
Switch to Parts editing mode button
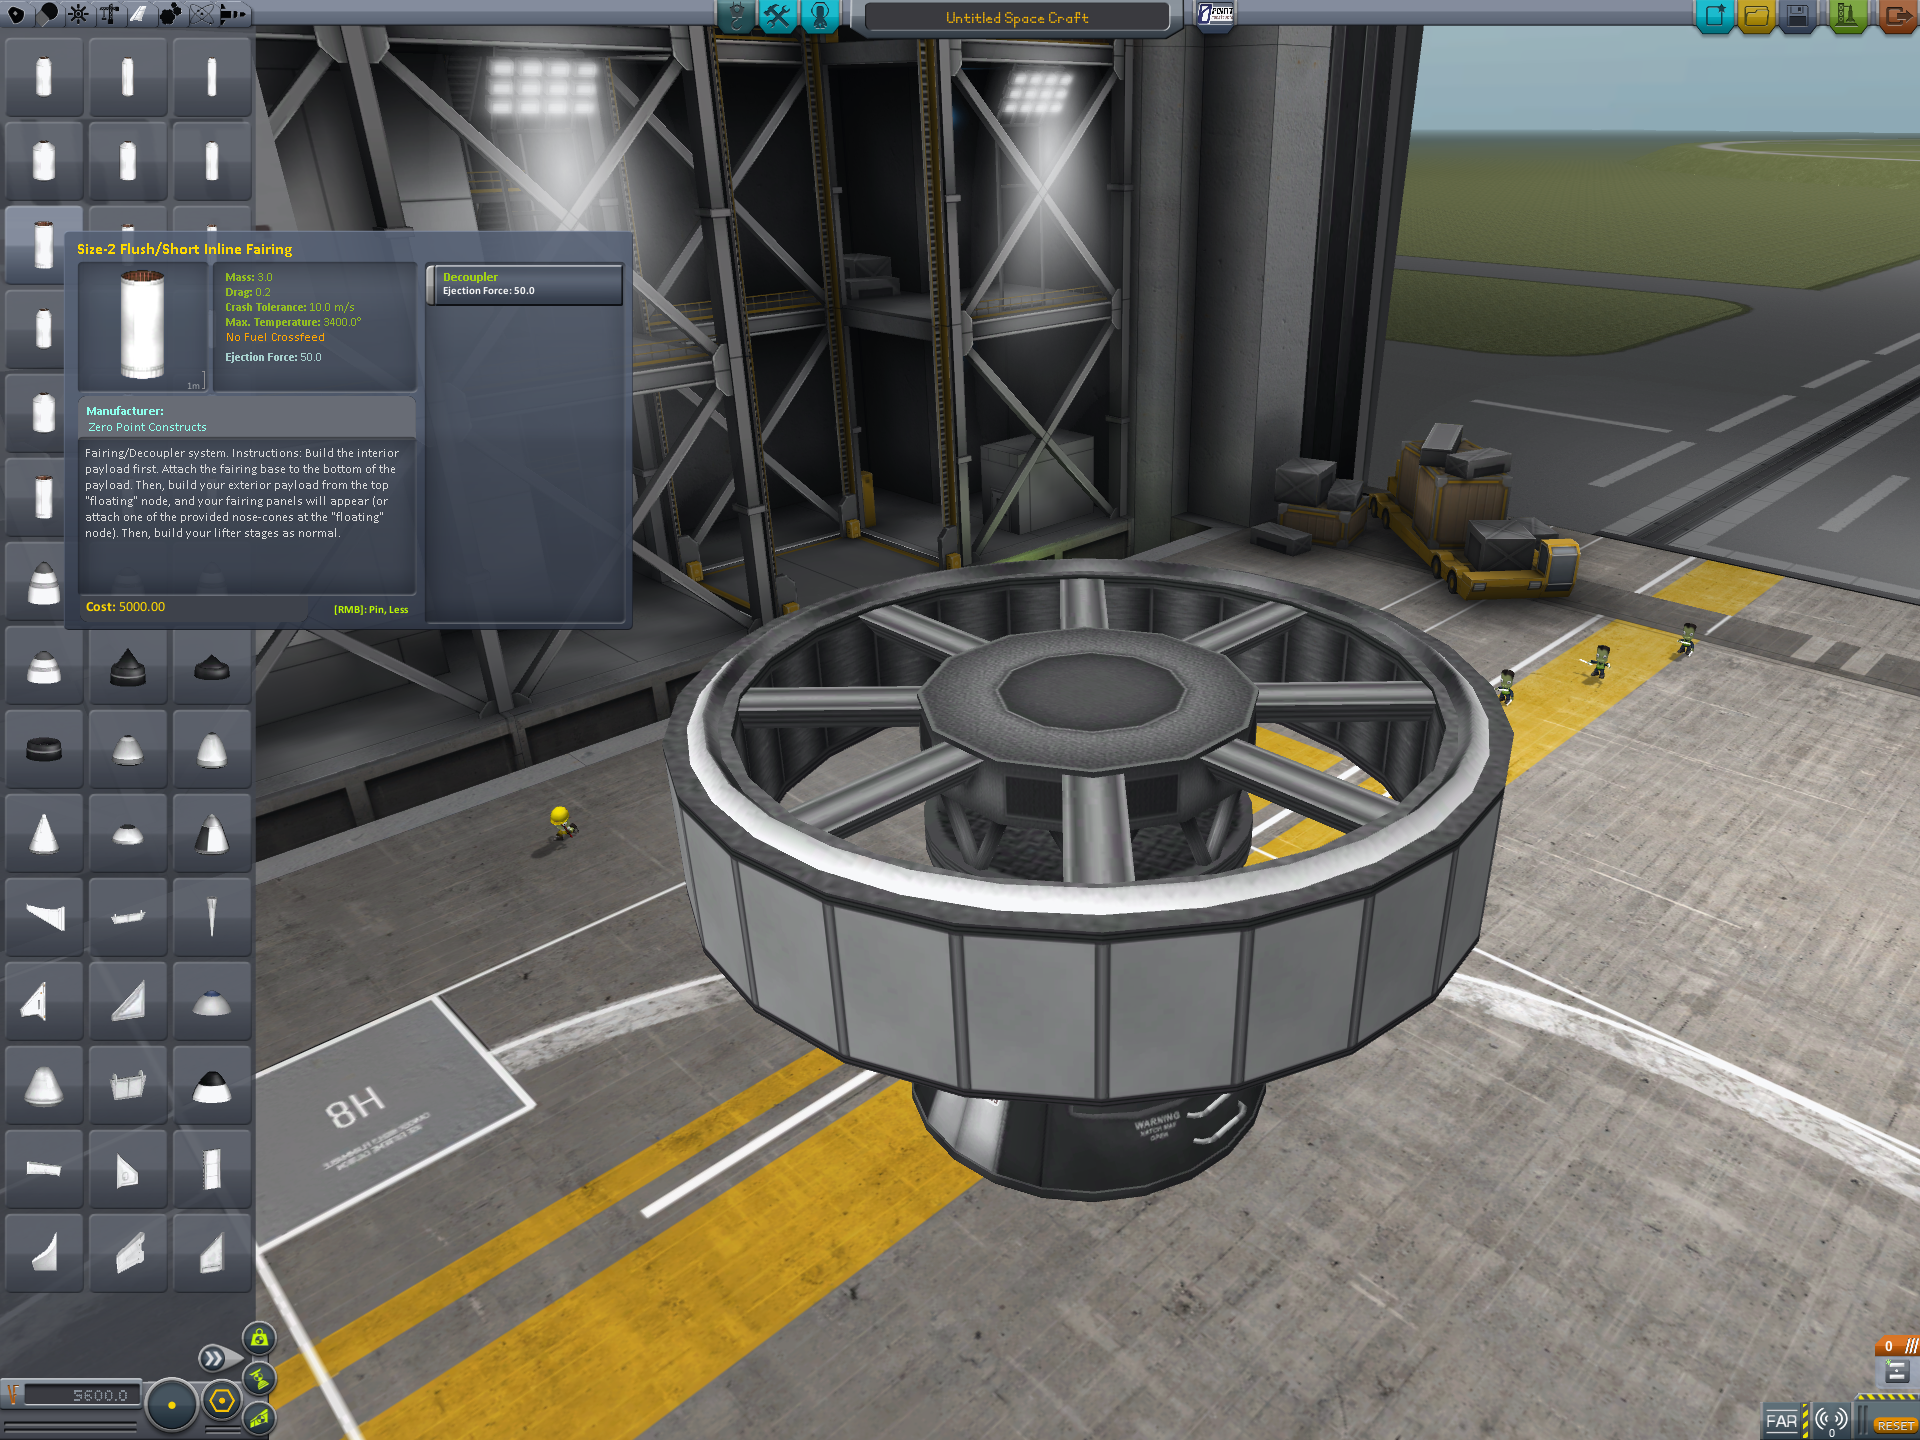[736, 16]
